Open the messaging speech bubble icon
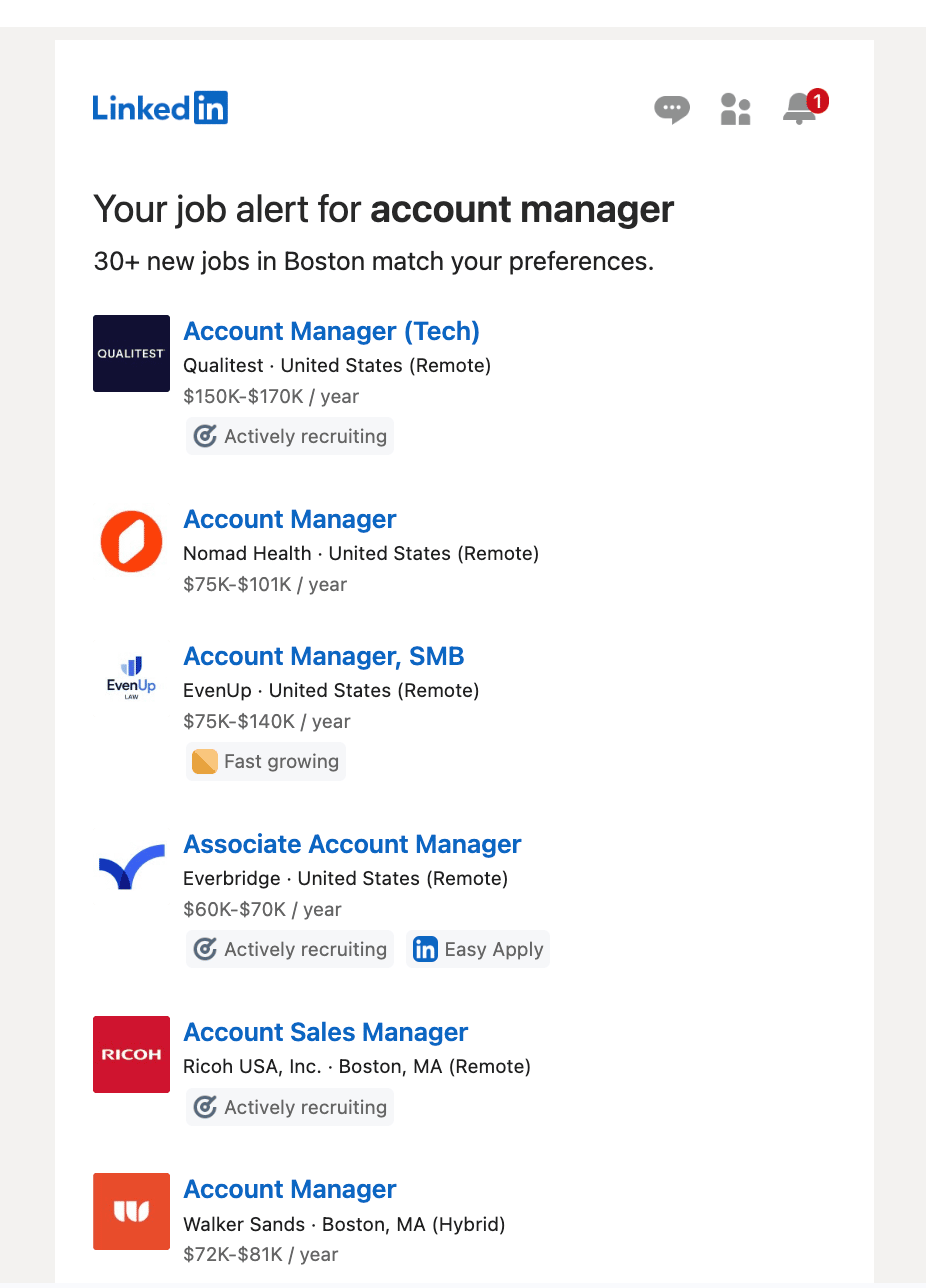926x1288 pixels. pos(671,108)
